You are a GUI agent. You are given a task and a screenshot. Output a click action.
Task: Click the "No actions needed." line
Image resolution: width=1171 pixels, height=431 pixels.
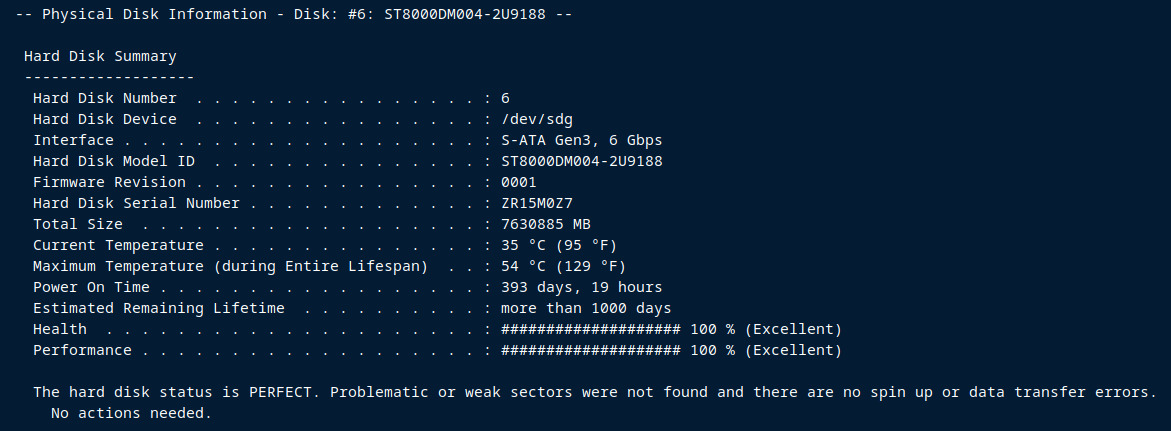point(131,413)
